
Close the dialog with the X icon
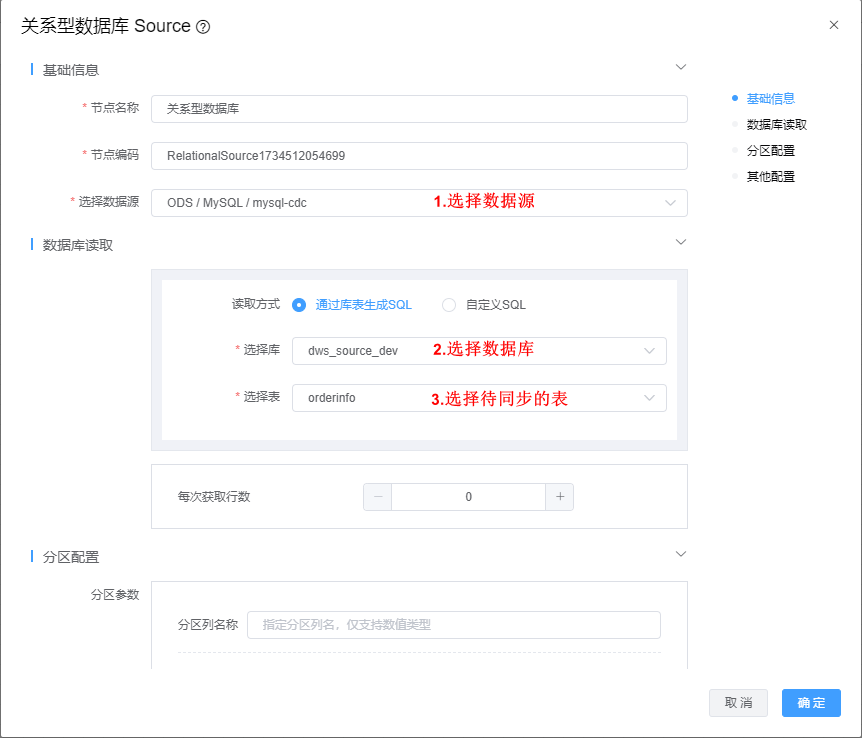(834, 25)
